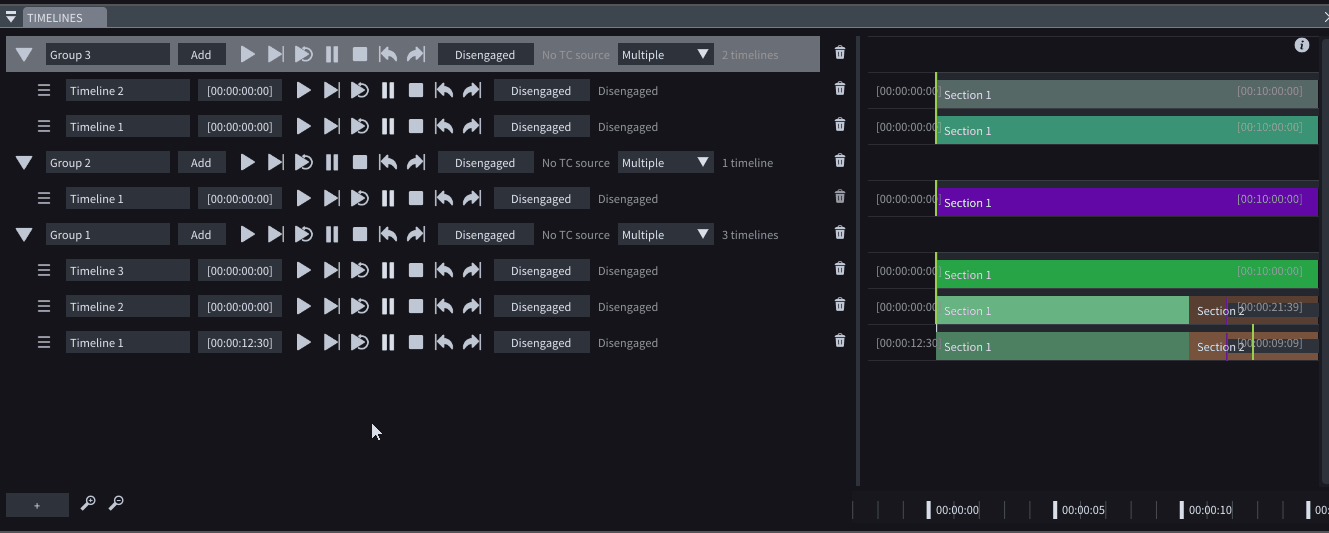
Task: Collapse the Group 1 disclosure triangle
Action: pos(24,235)
